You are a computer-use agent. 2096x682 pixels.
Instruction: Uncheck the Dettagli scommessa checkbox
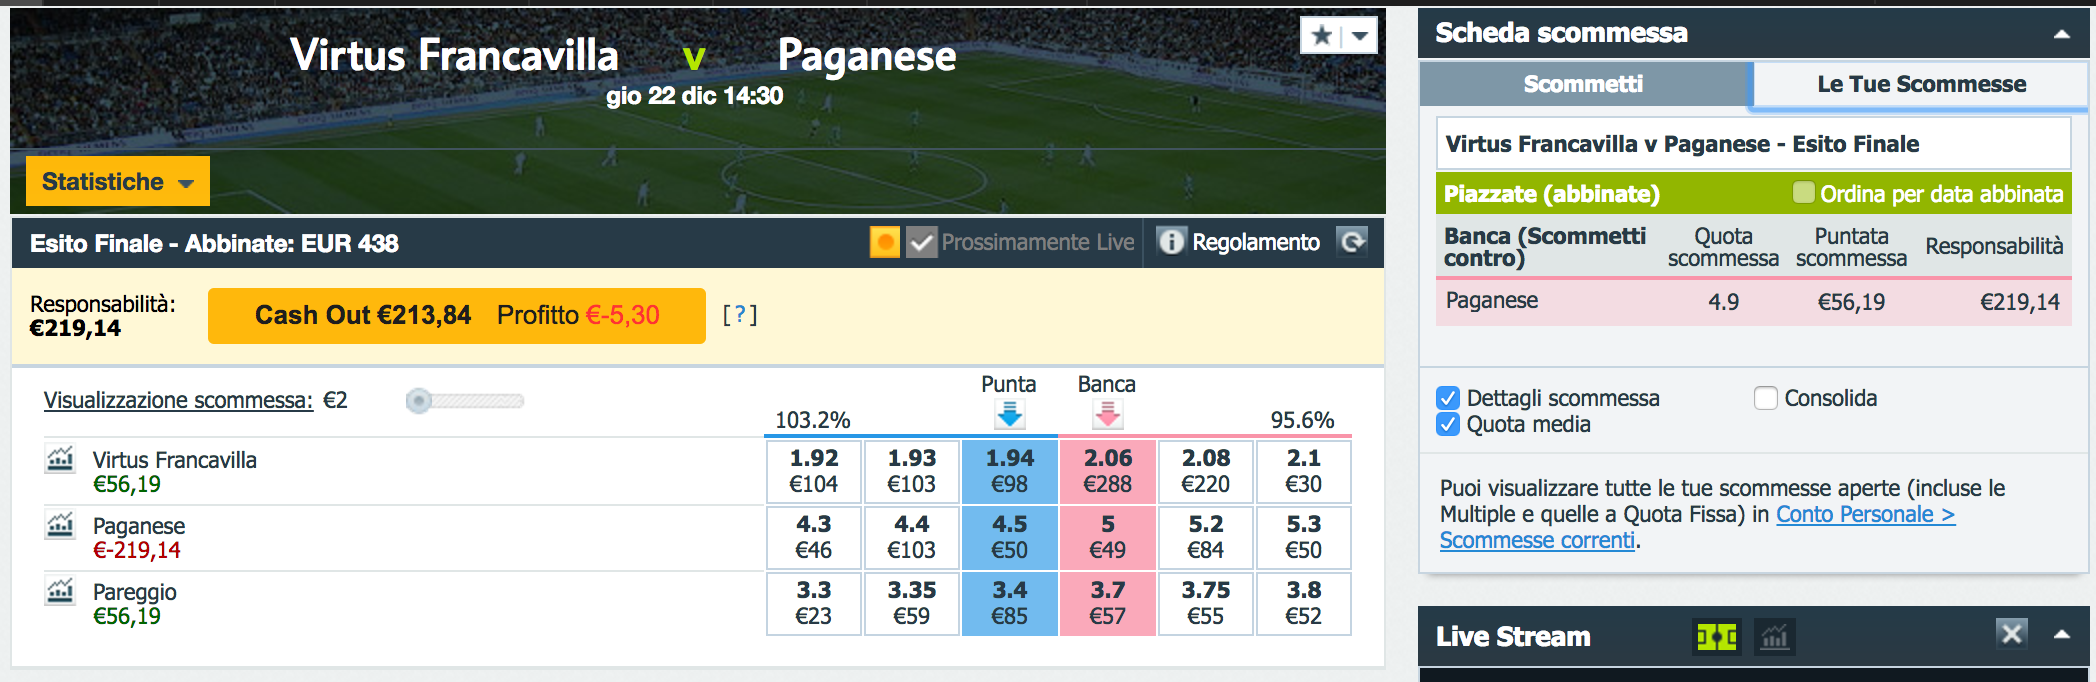(x=1448, y=398)
